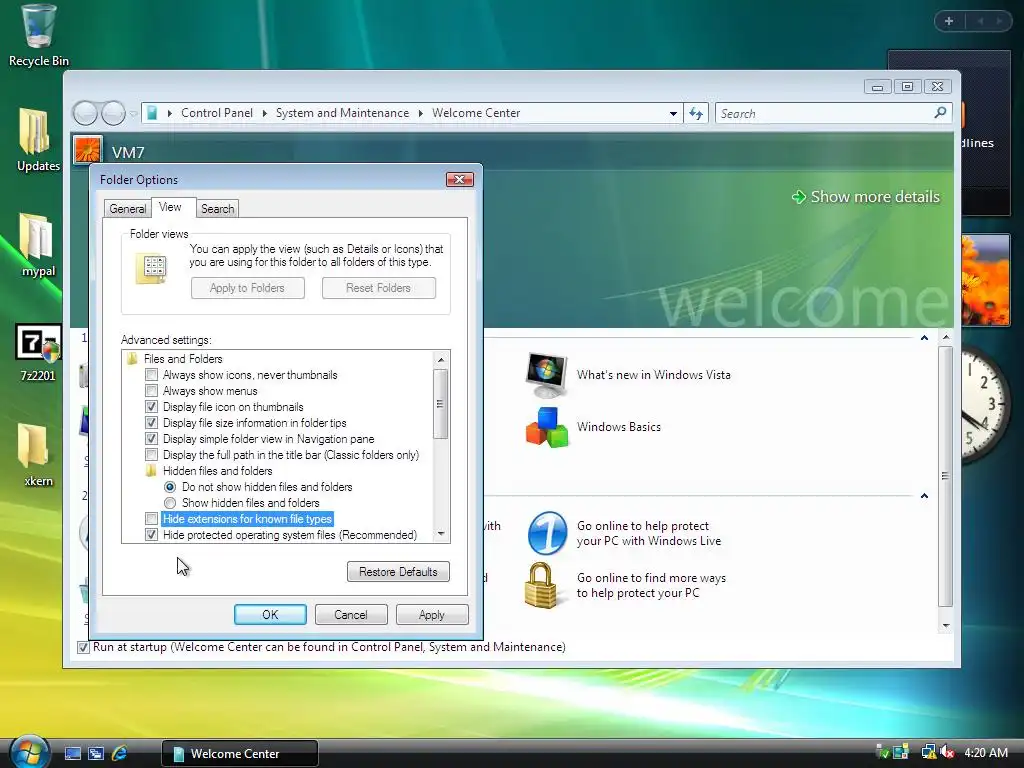Click the search magnifier icon
The image size is (1024, 768).
pyautogui.click(x=940, y=113)
